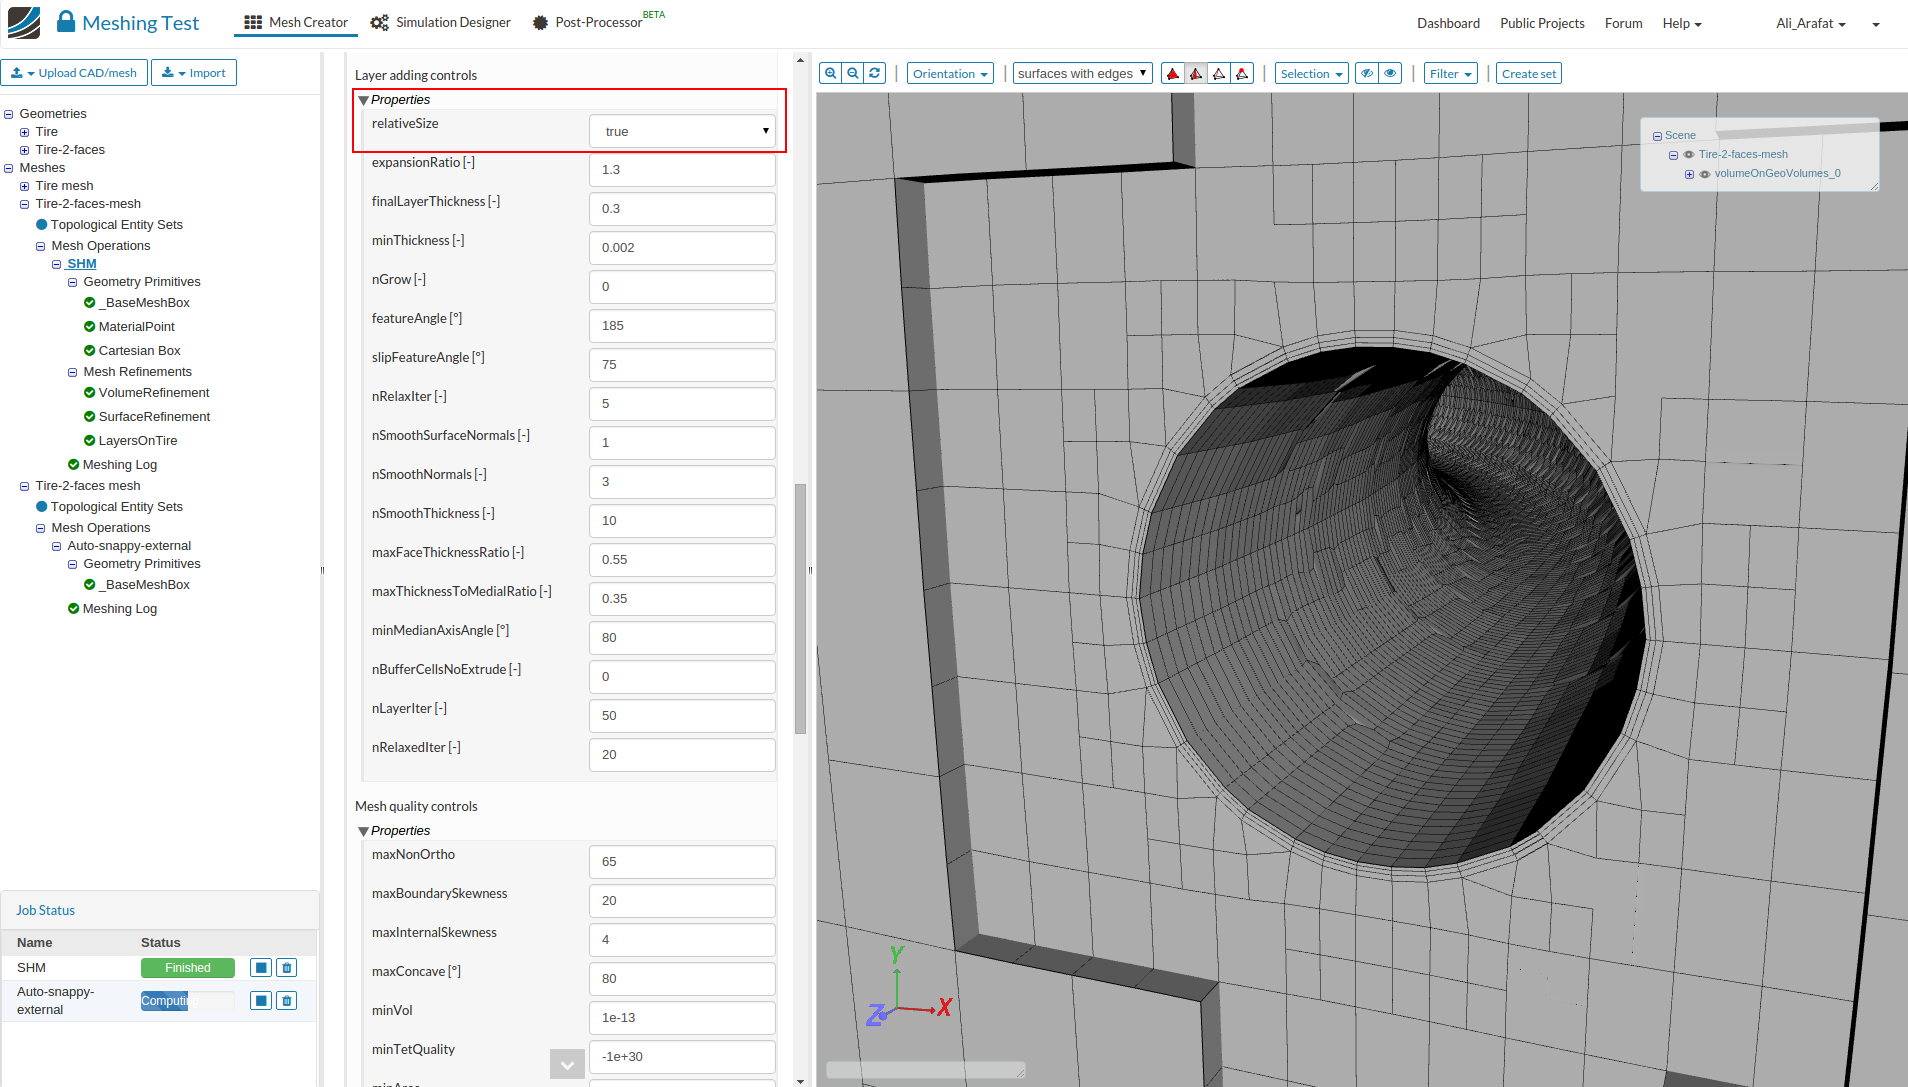Stop the Auto-snappy-external job

coord(260,1001)
